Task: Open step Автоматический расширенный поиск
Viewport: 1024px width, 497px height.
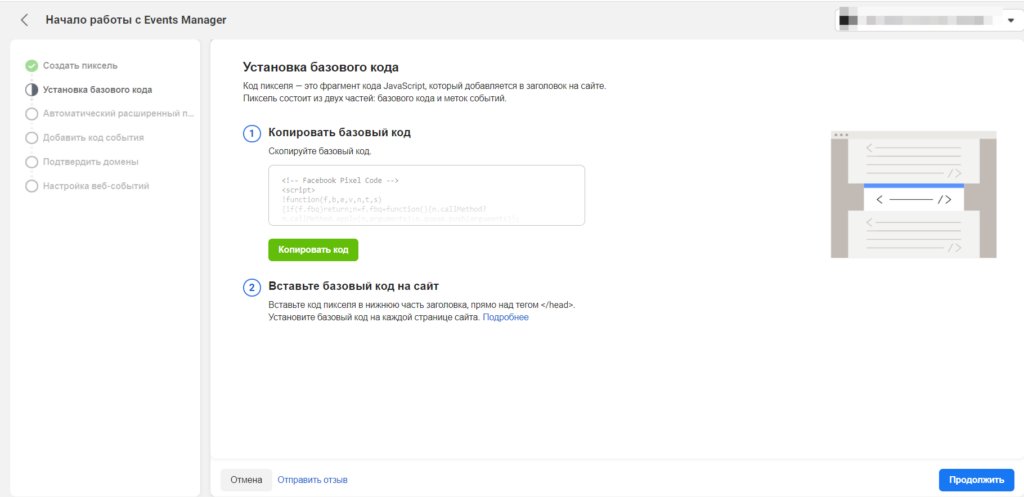Action: point(118,114)
